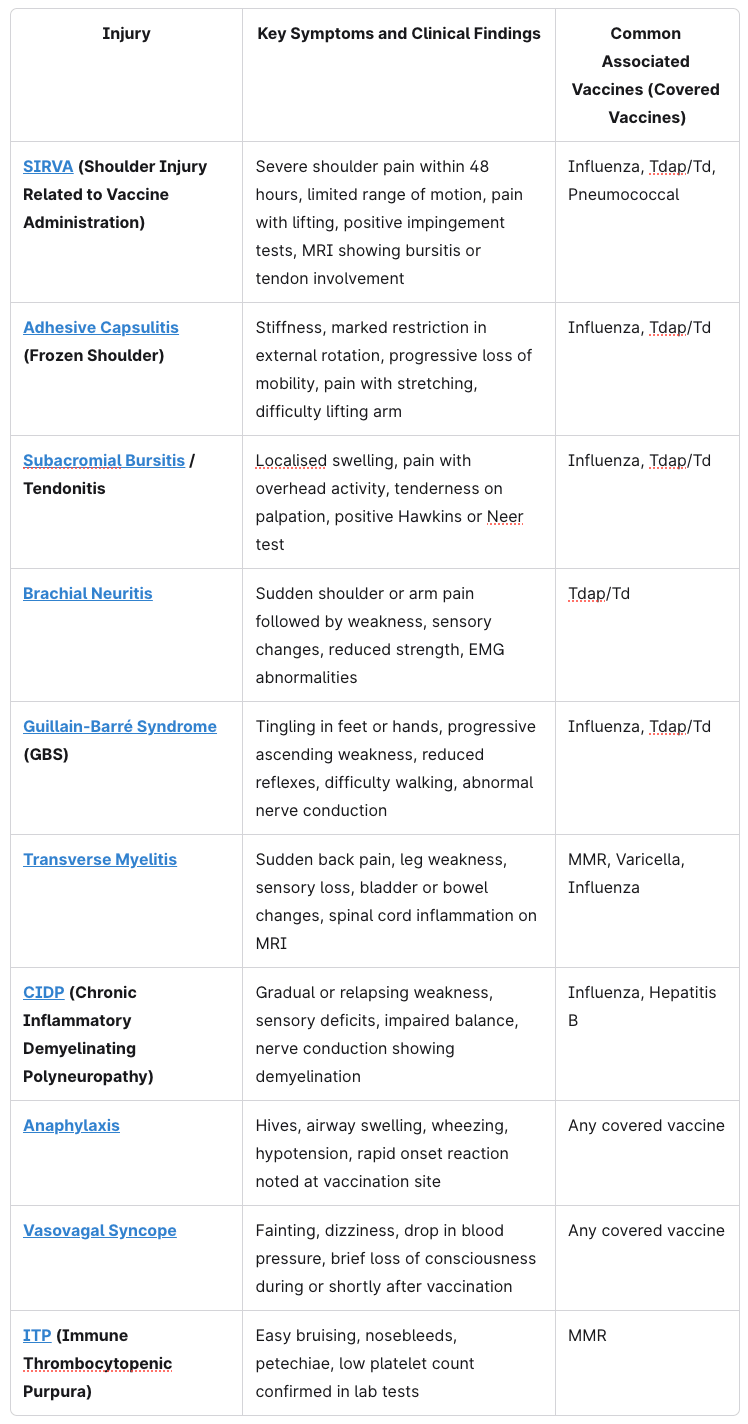Click the Transverse Myelitis link
The width and height of the screenshot is (748, 1424).
tap(100, 859)
